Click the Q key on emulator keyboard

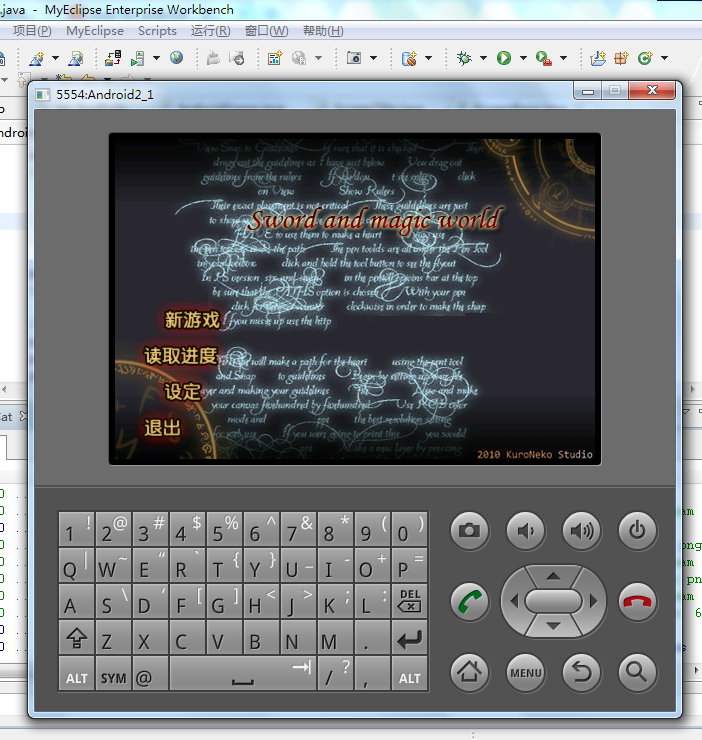pyautogui.click(x=76, y=565)
